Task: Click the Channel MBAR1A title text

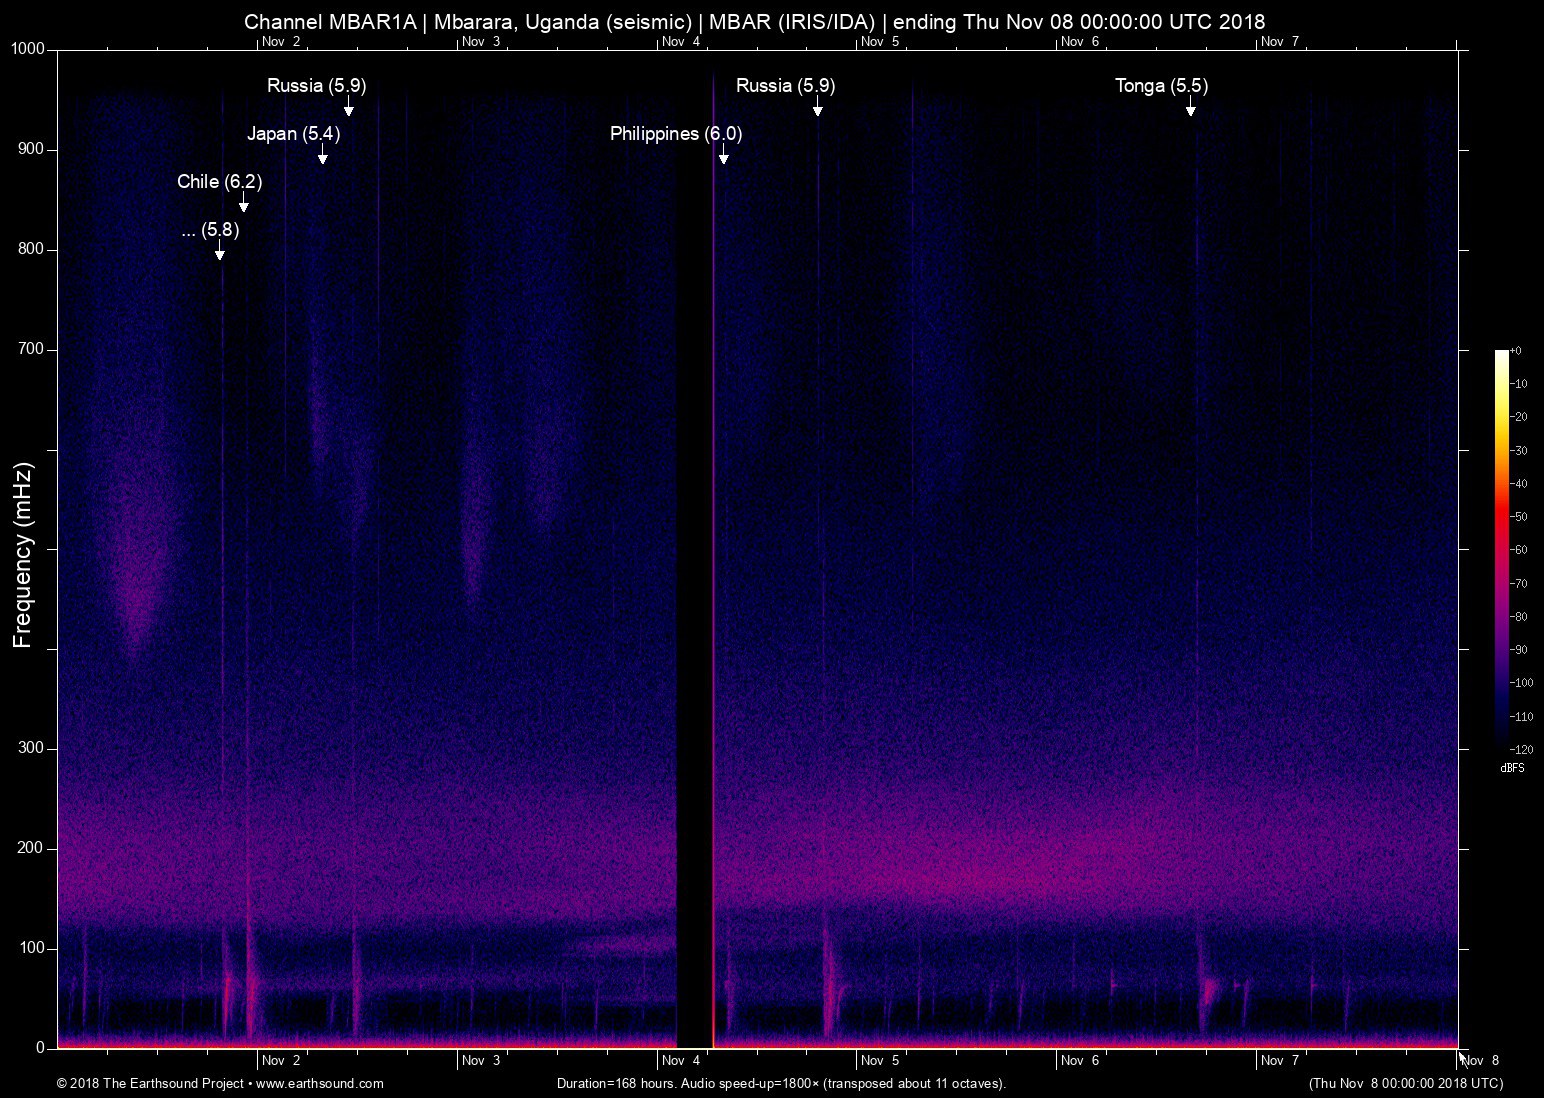Action: (330, 21)
